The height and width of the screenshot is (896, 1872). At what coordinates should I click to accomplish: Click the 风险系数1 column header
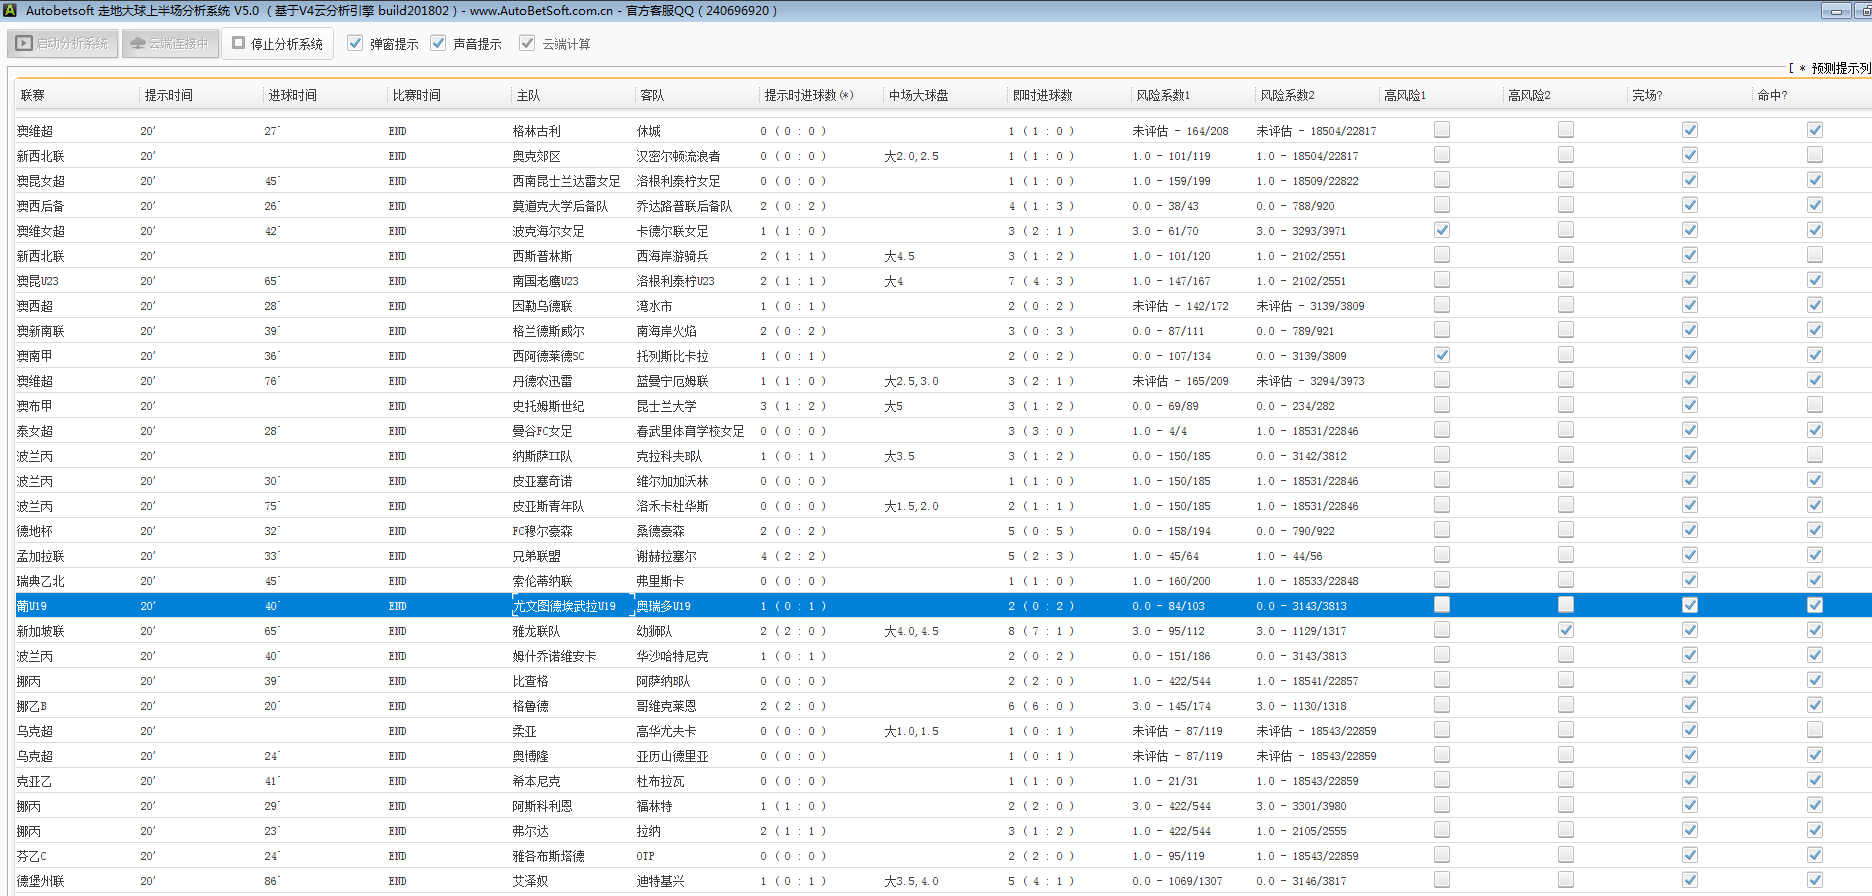[x=1162, y=95]
